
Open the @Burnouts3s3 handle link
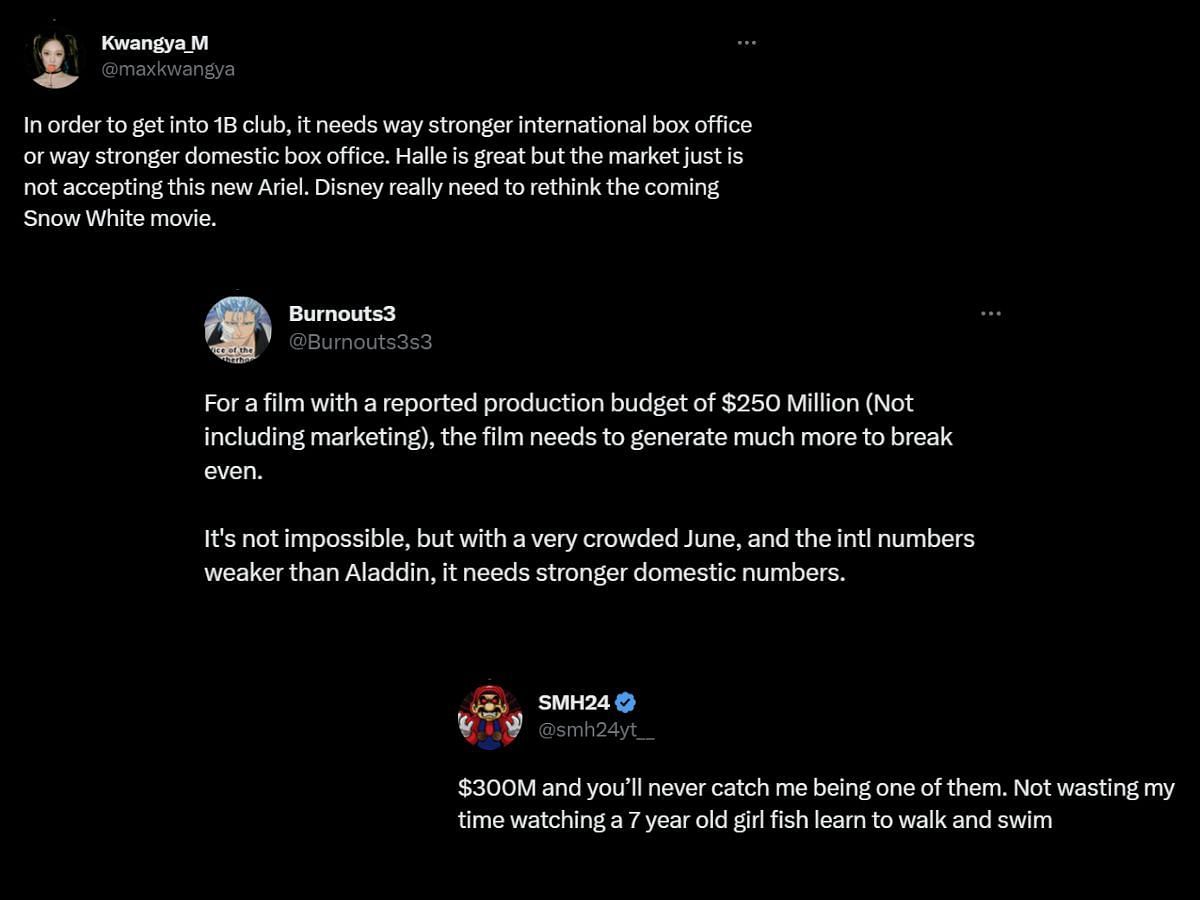(x=360, y=341)
